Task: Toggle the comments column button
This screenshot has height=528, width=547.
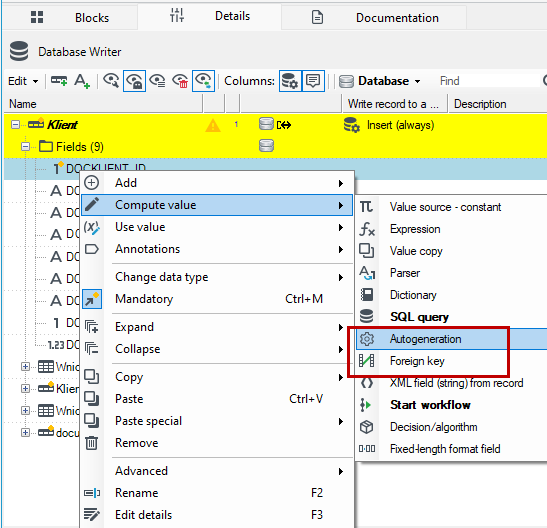Action: coord(313,81)
